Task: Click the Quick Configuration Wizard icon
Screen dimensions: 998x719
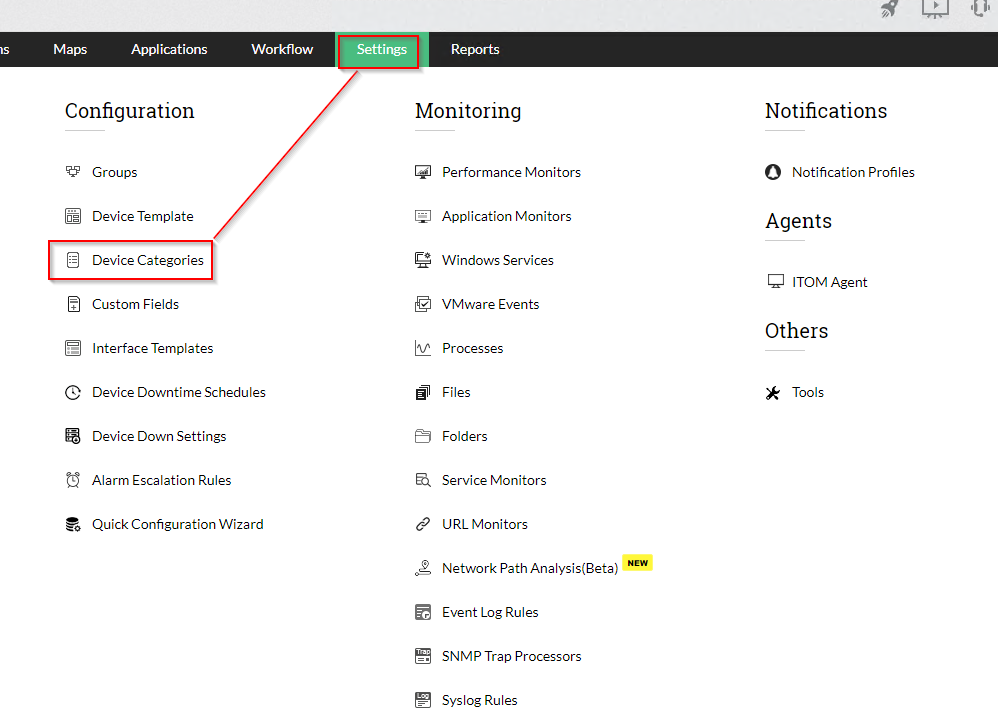Action: tap(73, 524)
